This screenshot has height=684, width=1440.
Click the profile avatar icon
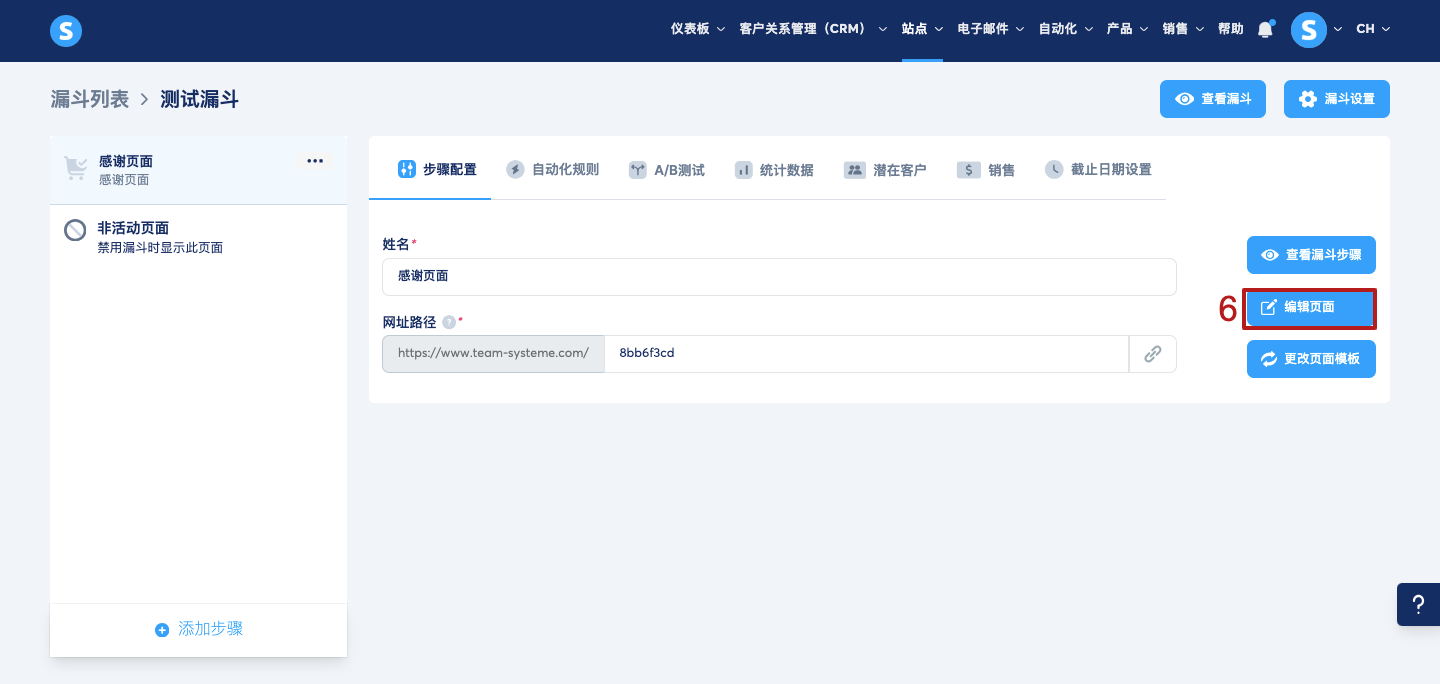[x=1309, y=29]
